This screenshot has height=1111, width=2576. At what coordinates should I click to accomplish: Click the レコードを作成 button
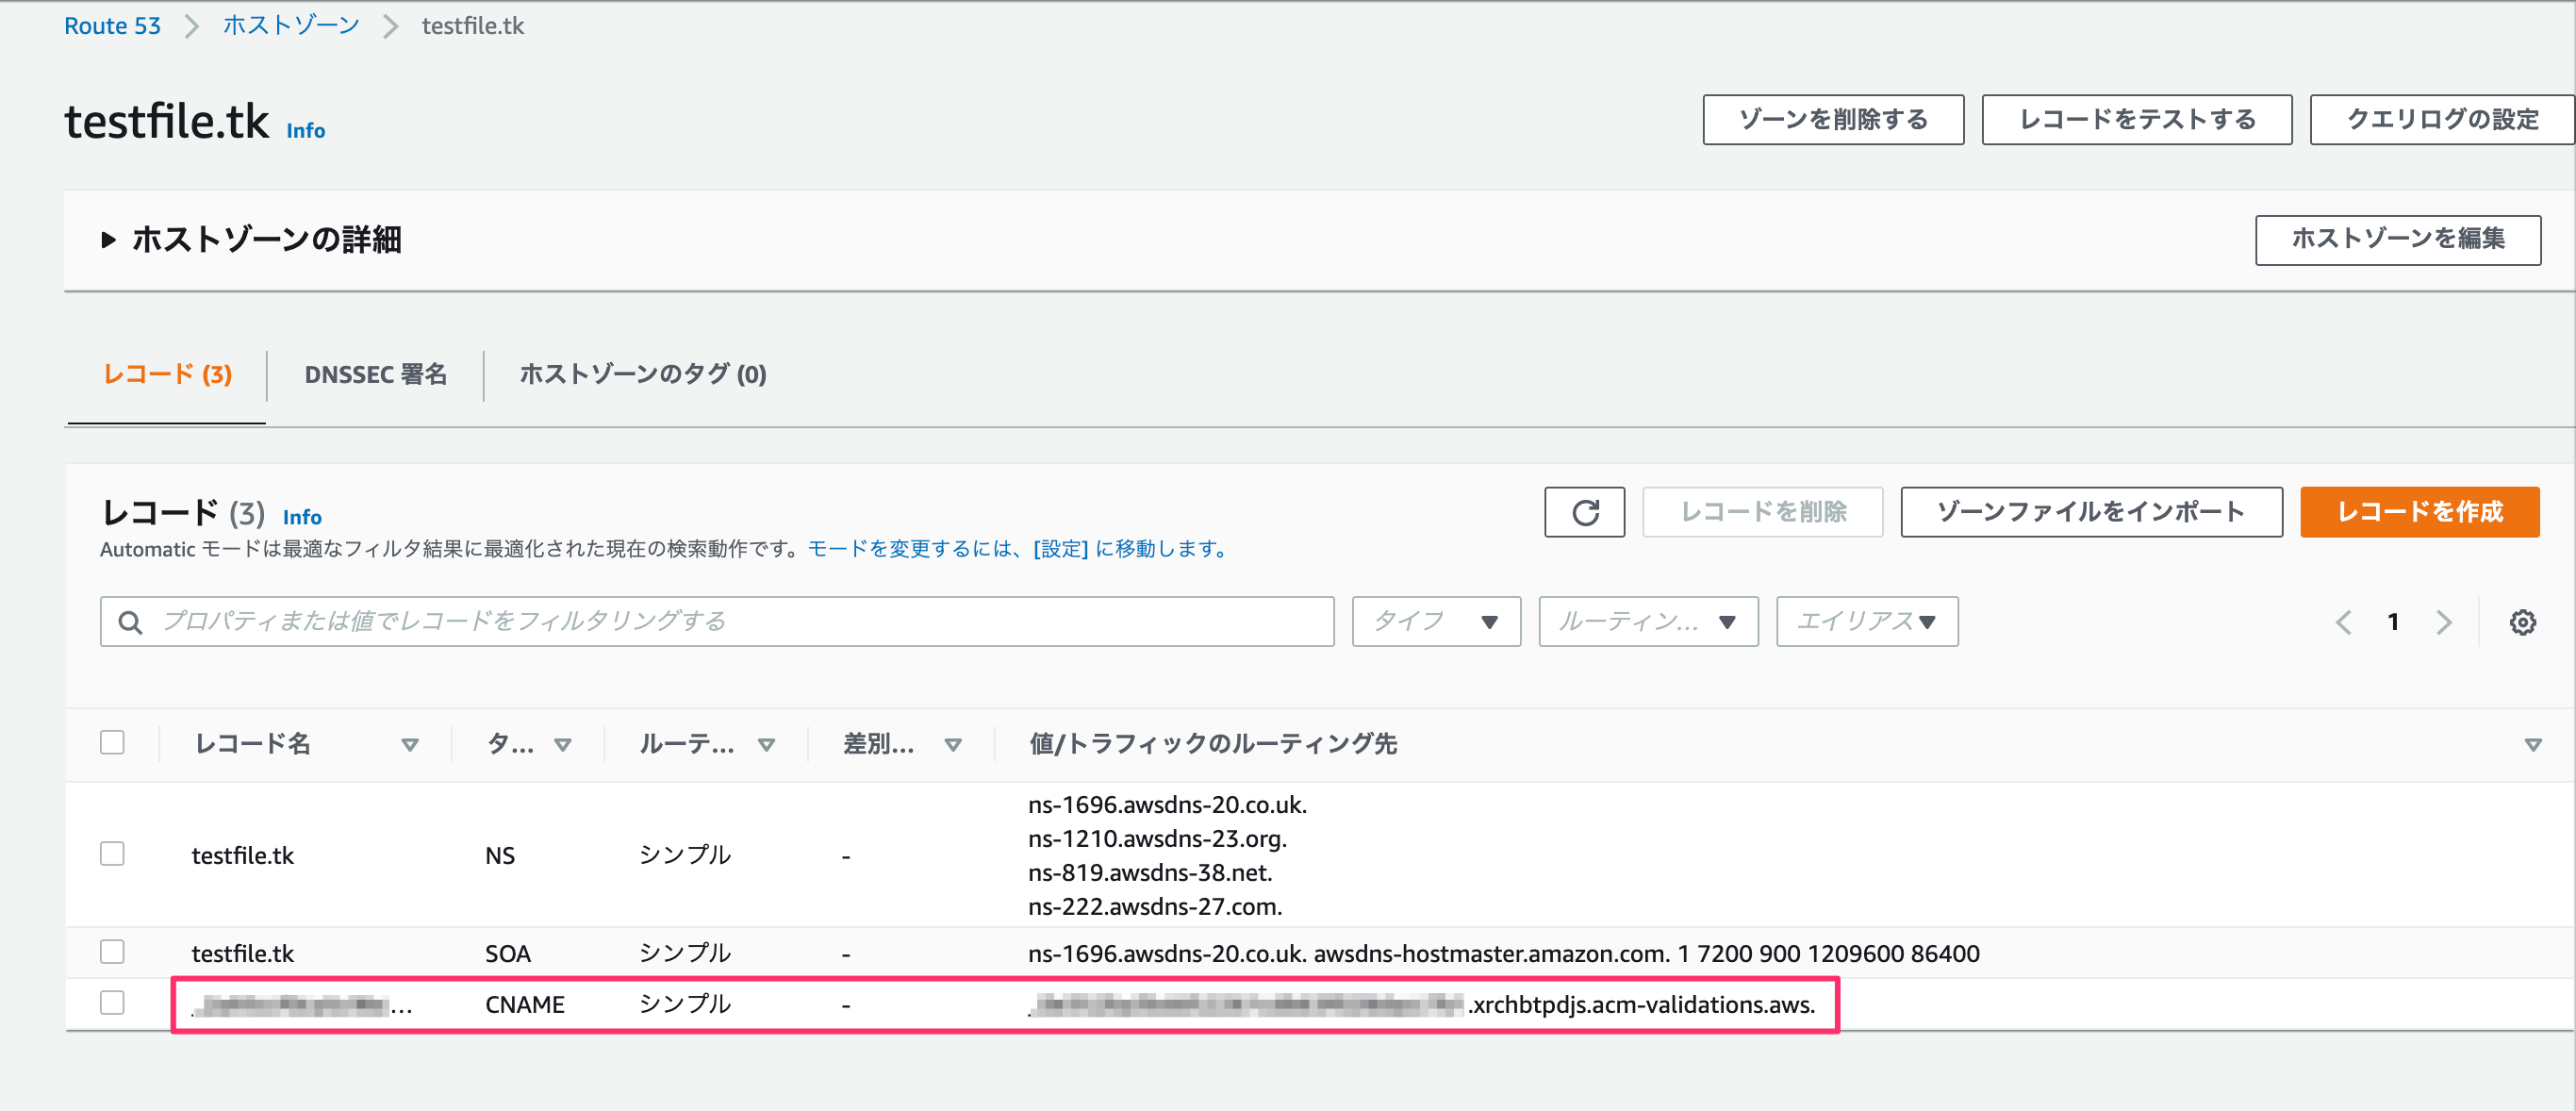point(2419,512)
